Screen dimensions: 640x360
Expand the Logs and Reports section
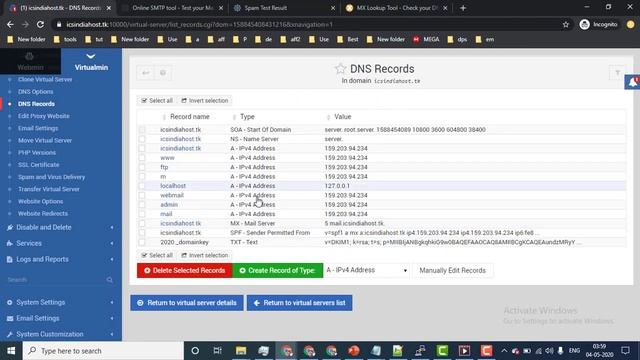point(61,259)
